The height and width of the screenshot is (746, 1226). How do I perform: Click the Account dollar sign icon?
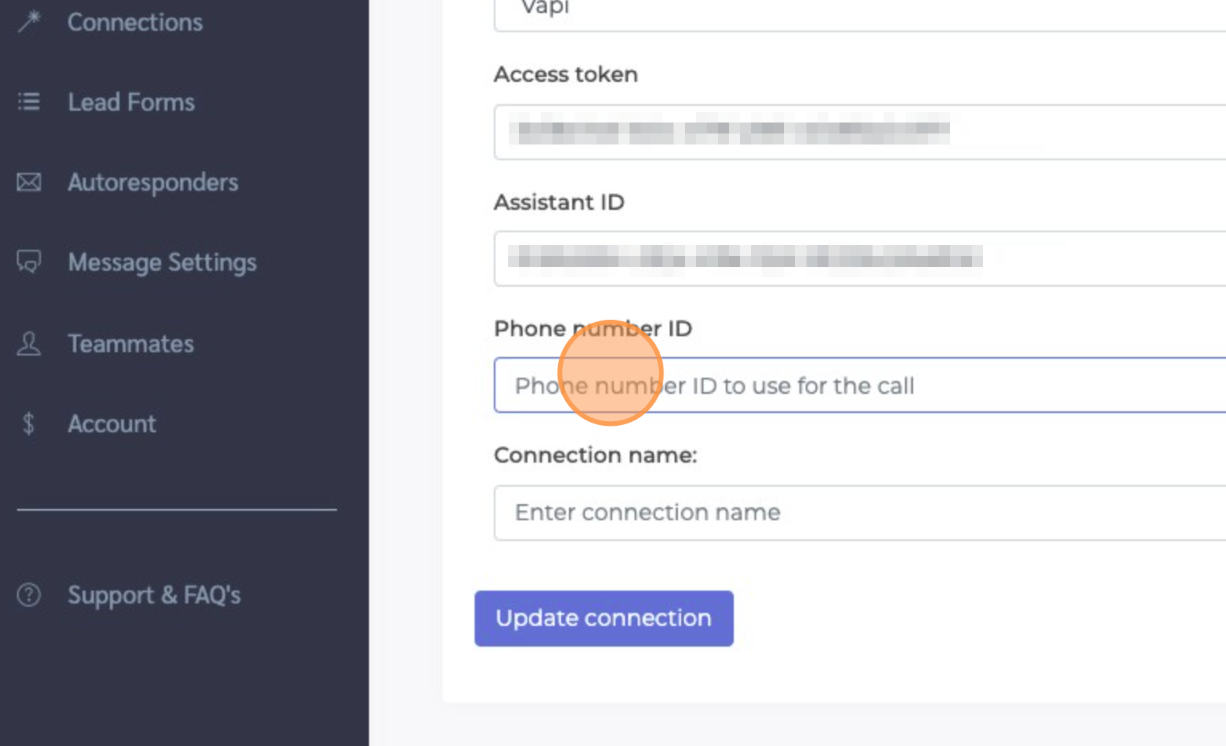click(29, 424)
